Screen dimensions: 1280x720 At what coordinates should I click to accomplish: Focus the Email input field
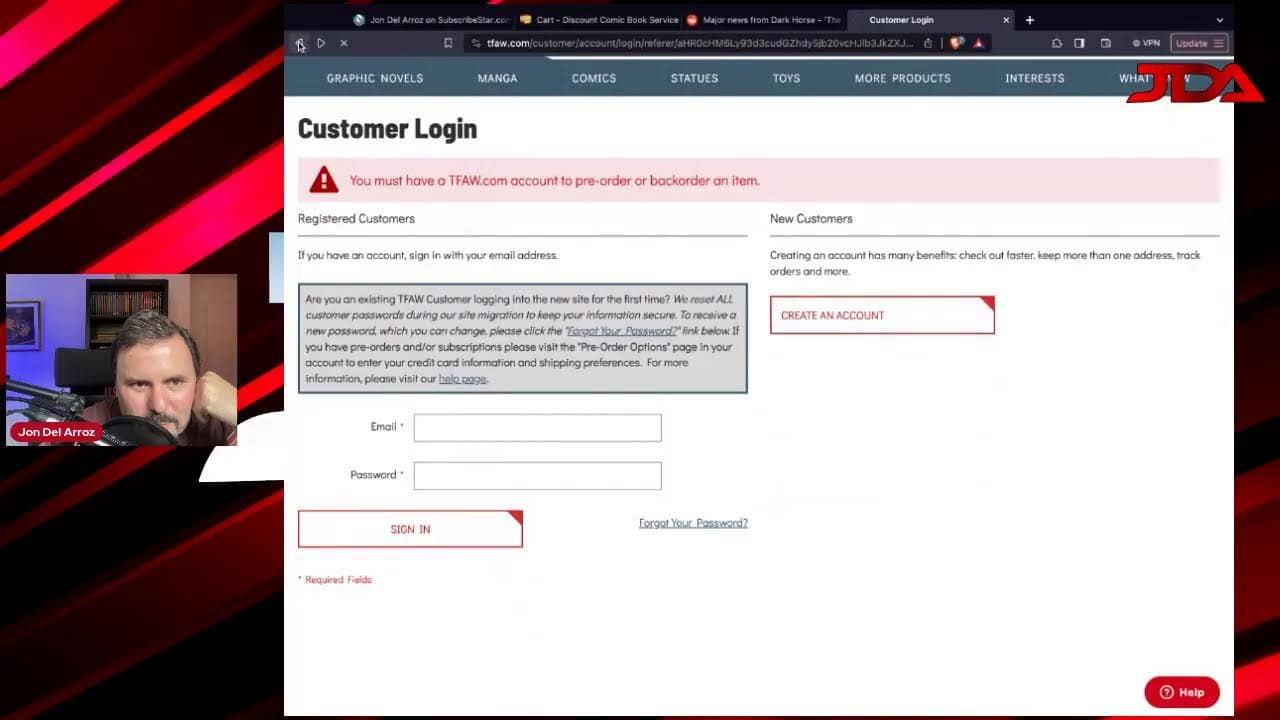(x=537, y=428)
